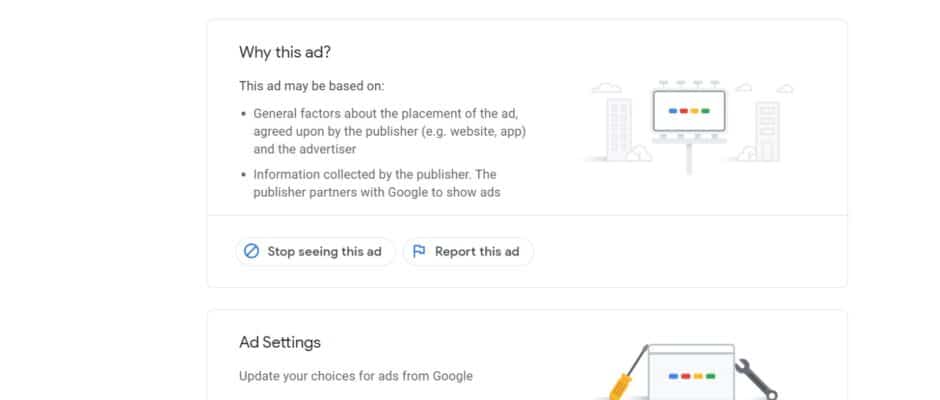Click the billboard illustration in Why this ad
This screenshot has height=400, width=940.
point(688,112)
